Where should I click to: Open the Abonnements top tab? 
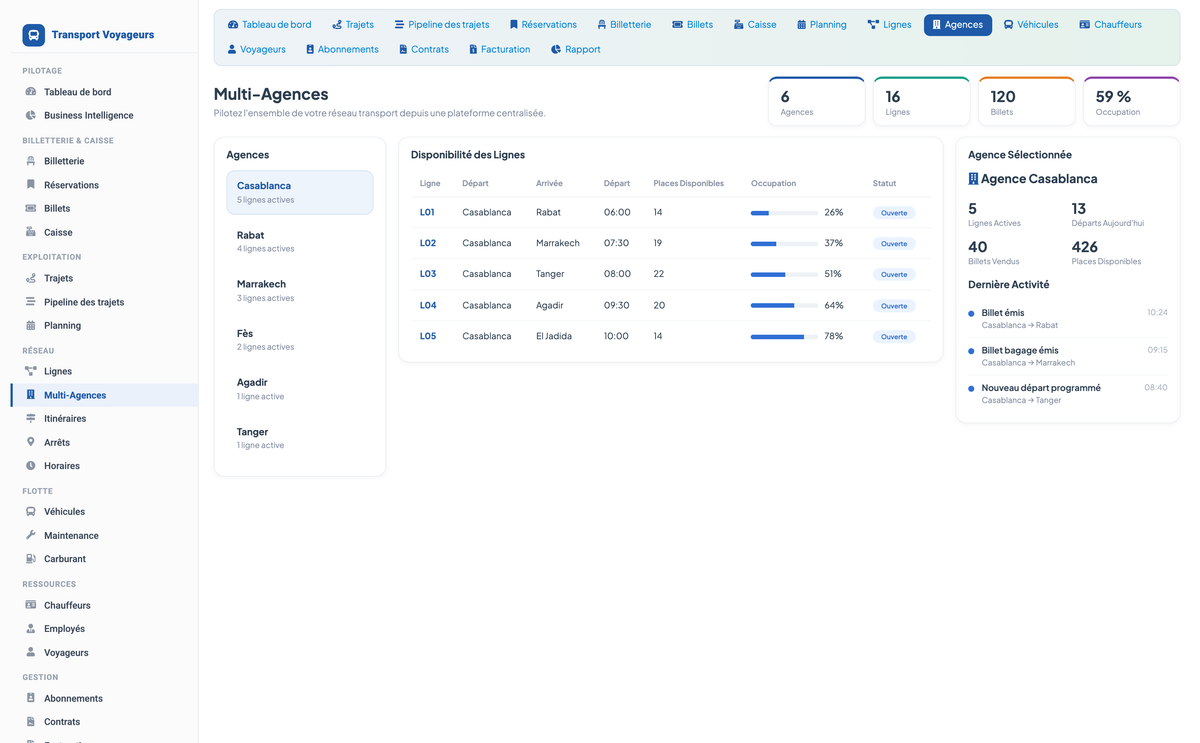[x=342, y=49]
